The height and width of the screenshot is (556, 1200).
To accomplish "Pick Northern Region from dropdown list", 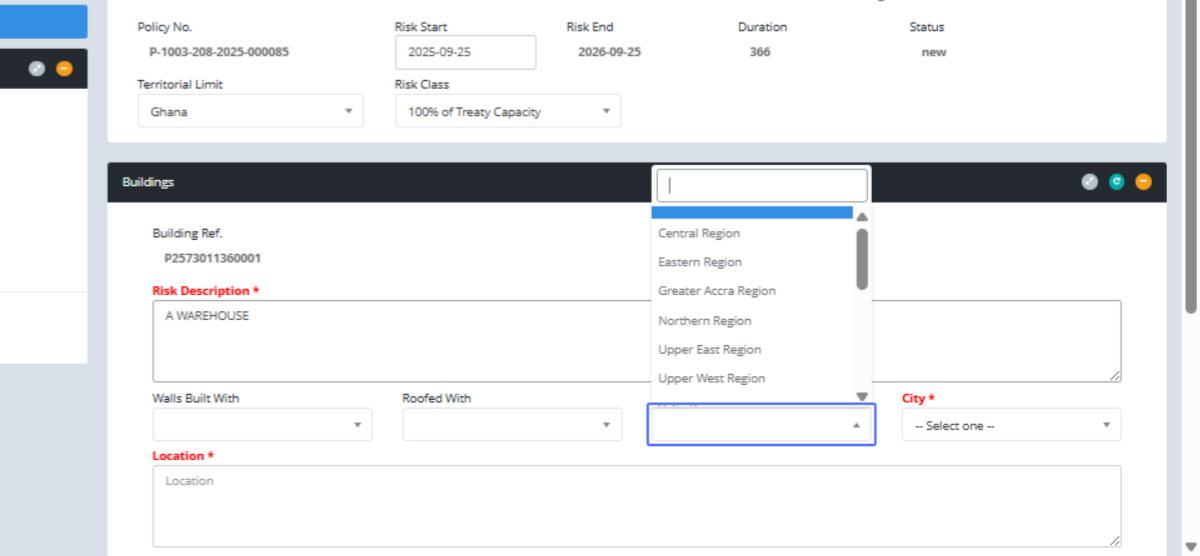I will (x=705, y=321).
